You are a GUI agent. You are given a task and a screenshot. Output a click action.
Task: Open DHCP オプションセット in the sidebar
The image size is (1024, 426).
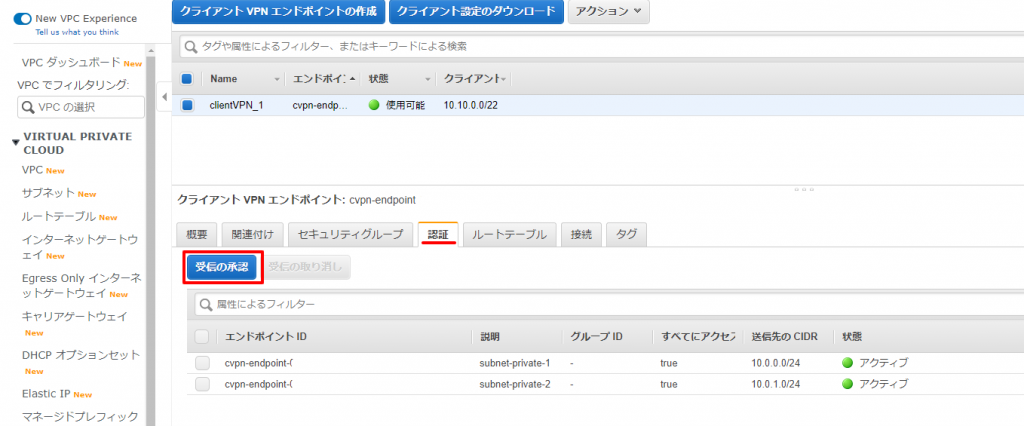pos(81,355)
